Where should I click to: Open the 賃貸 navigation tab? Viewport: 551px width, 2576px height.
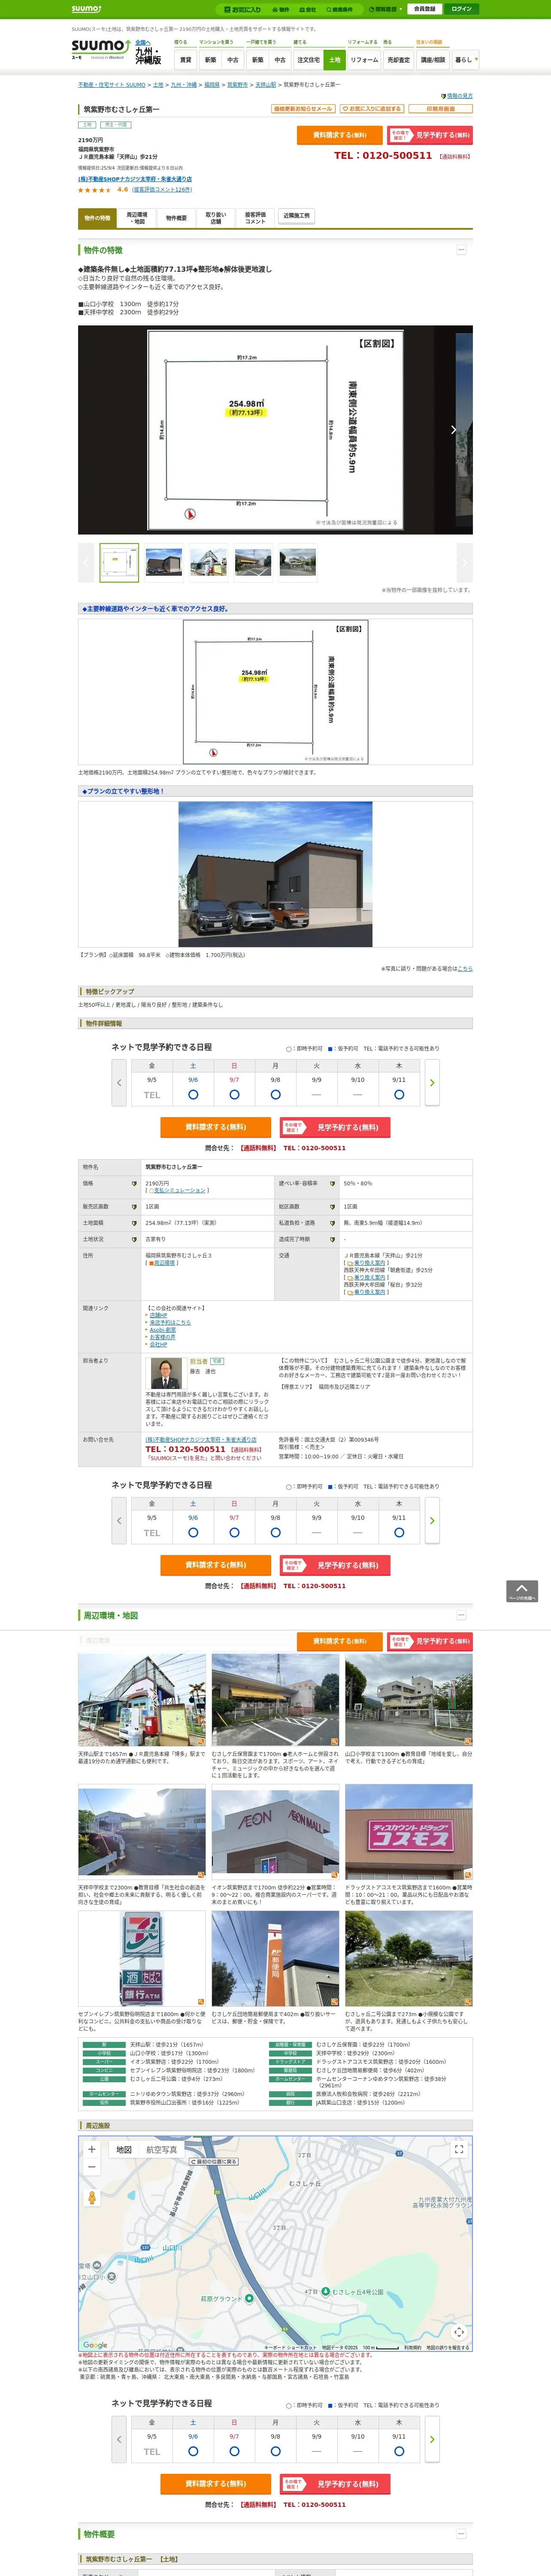pyautogui.click(x=185, y=60)
